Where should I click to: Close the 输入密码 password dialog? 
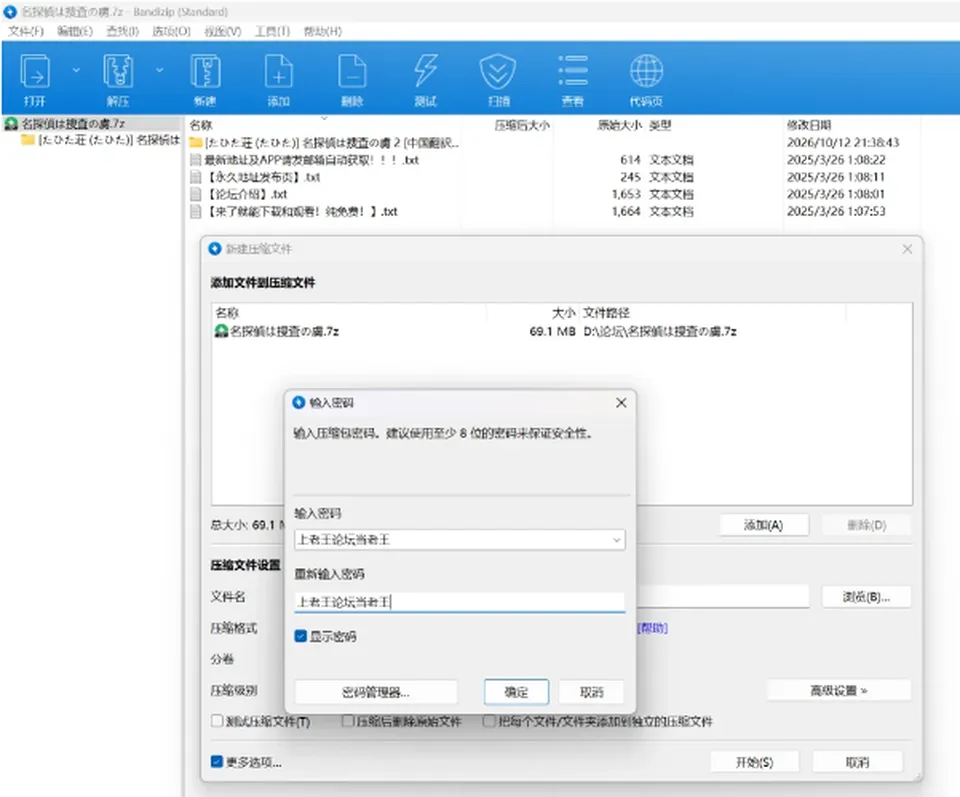pyautogui.click(x=621, y=403)
